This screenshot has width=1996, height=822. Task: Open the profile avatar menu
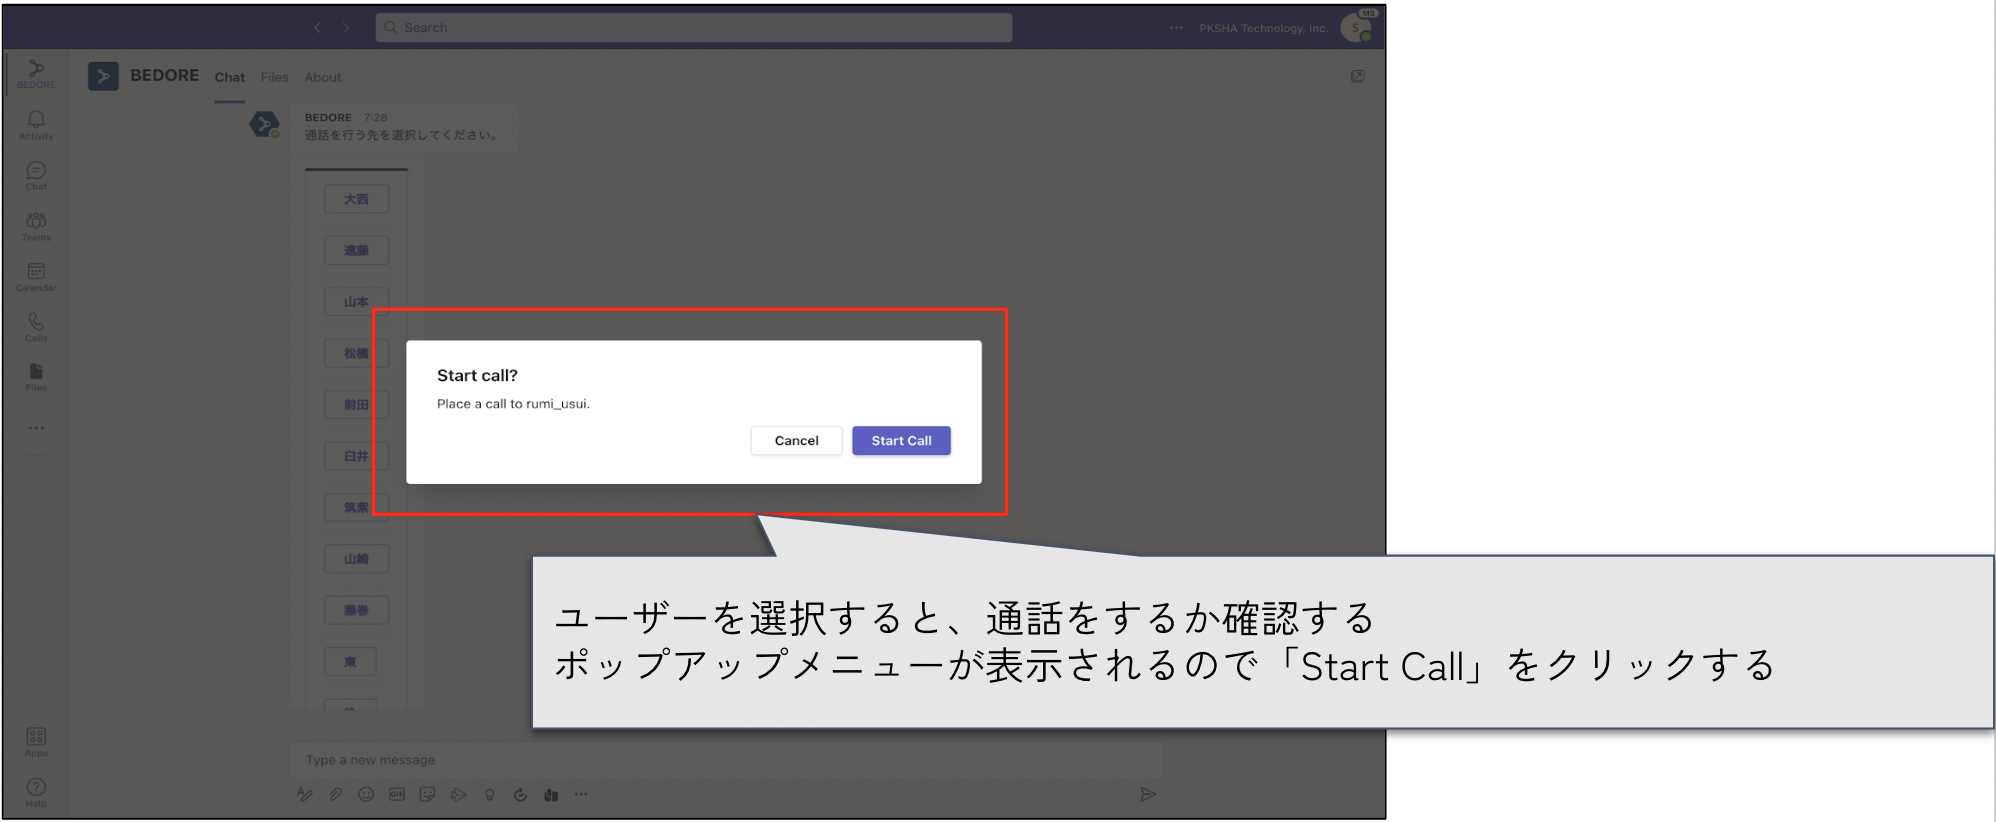[1357, 28]
